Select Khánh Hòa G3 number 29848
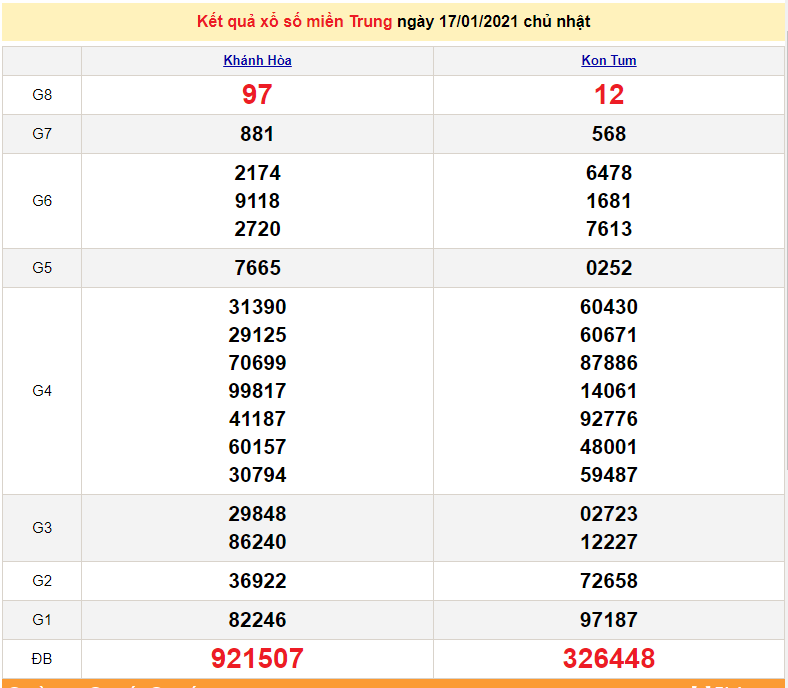The height and width of the screenshot is (688, 788). 257,514
